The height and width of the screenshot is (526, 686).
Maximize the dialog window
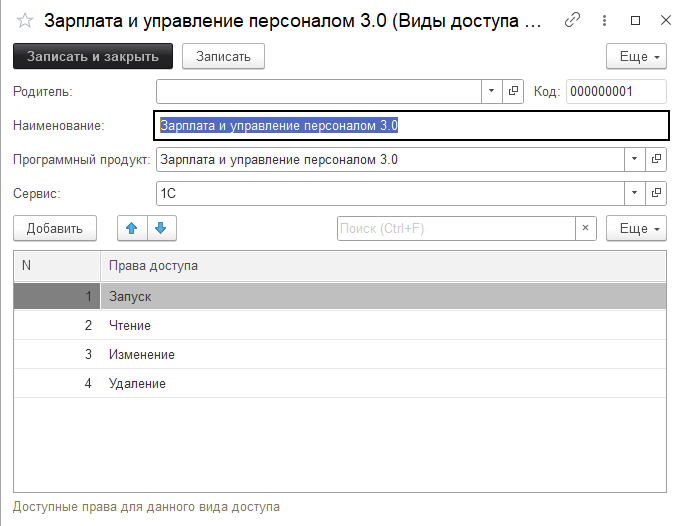coord(636,20)
